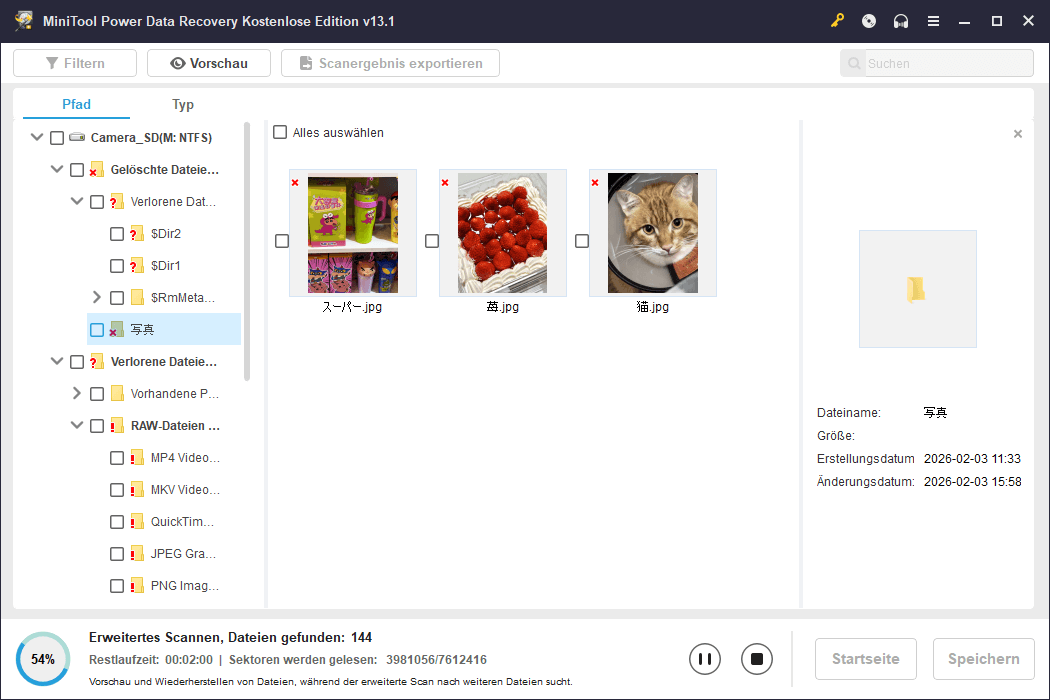This screenshot has width=1050, height=700.
Task: Check the $Dir2 checkbox
Action: point(117,234)
